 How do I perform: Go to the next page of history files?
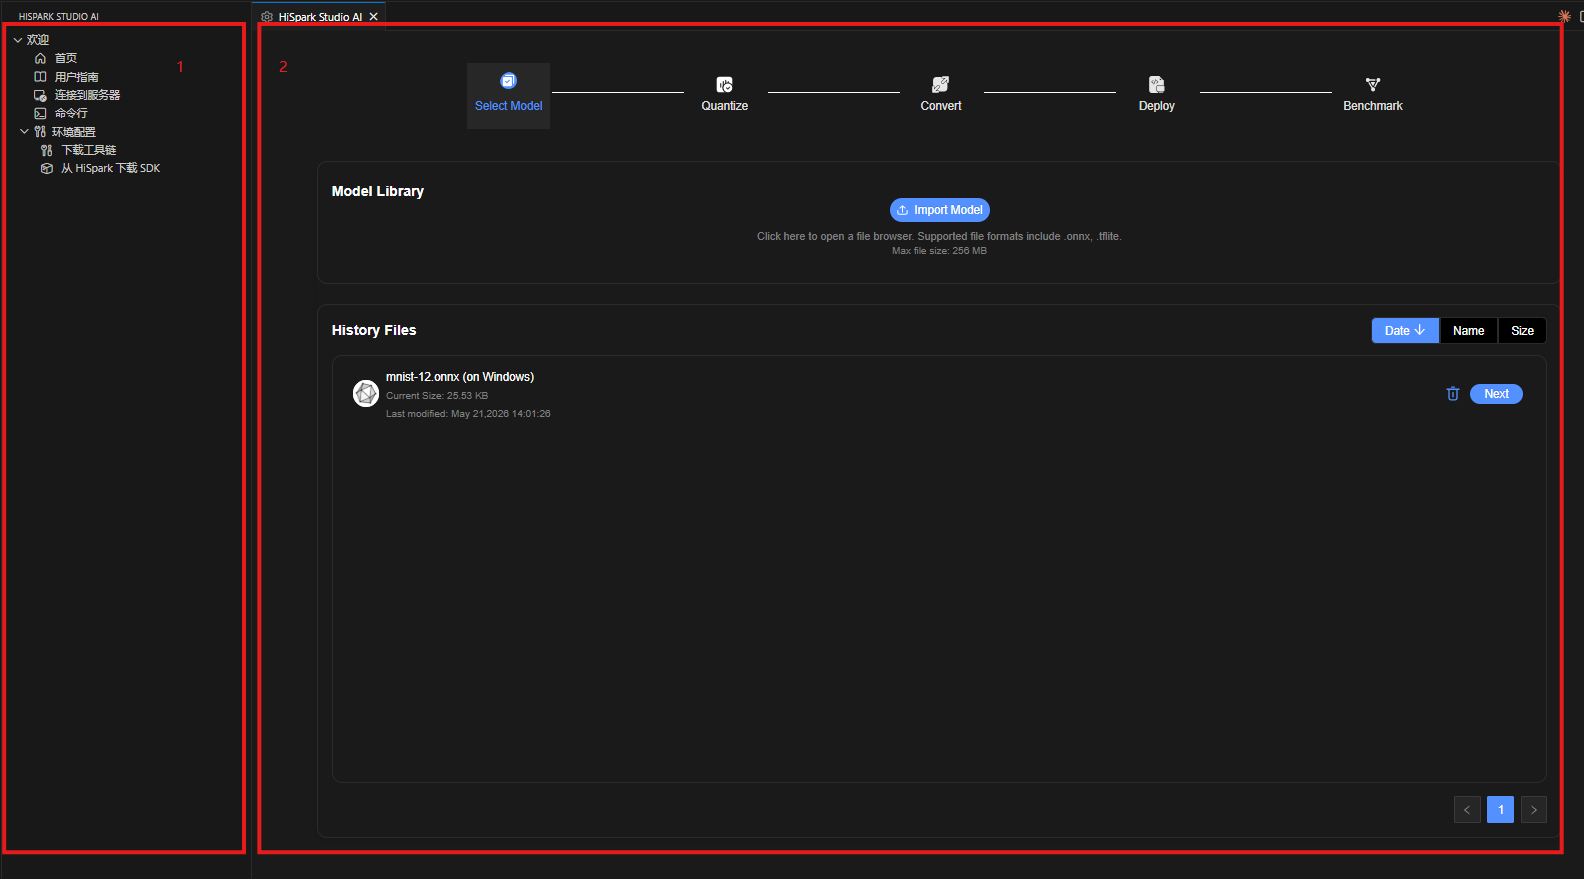(1534, 810)
